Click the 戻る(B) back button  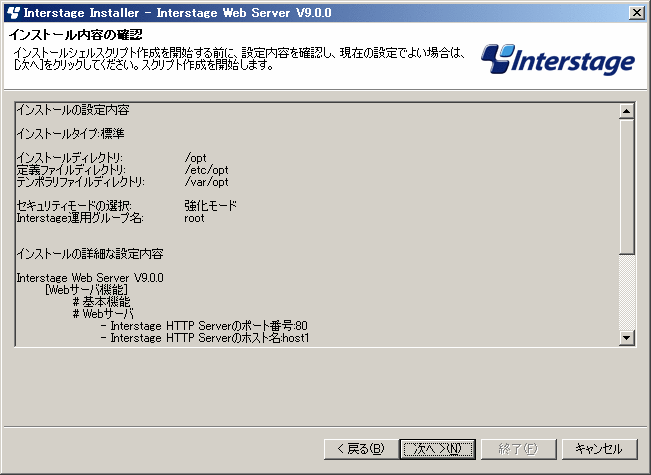pyautogui.click(x=361, y=449)
